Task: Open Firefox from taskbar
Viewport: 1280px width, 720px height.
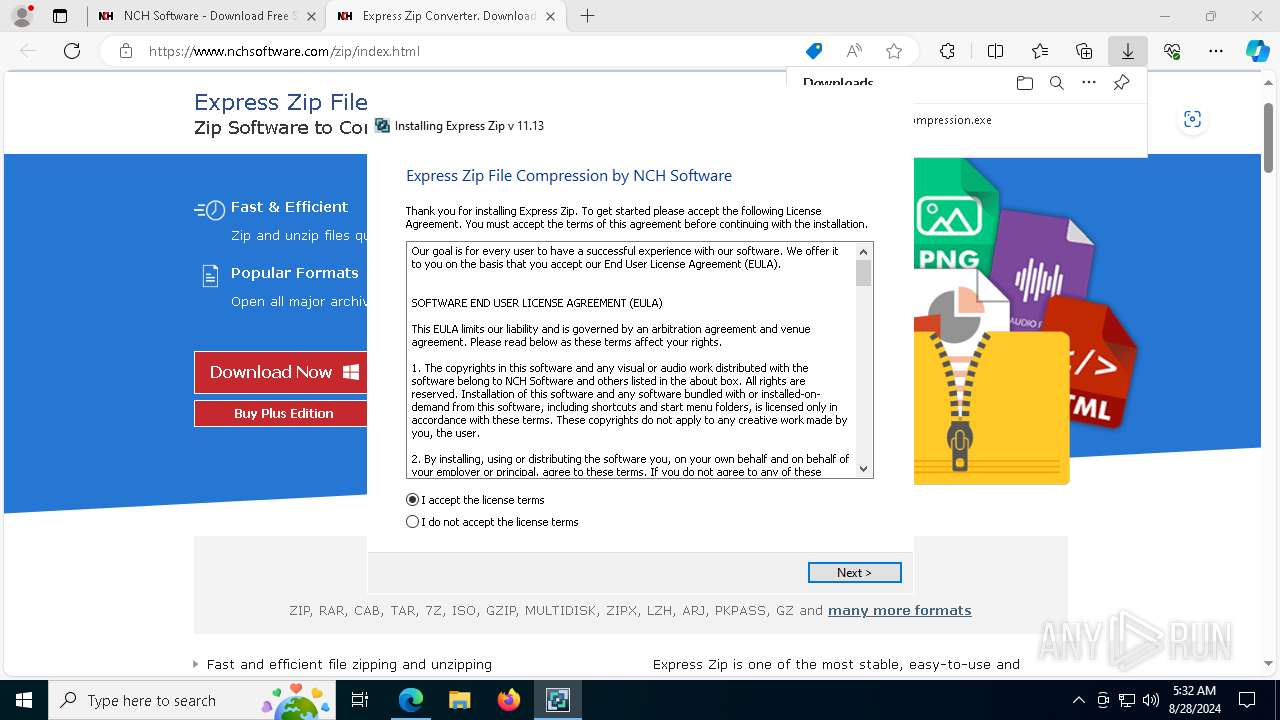Action: point(508,700)
